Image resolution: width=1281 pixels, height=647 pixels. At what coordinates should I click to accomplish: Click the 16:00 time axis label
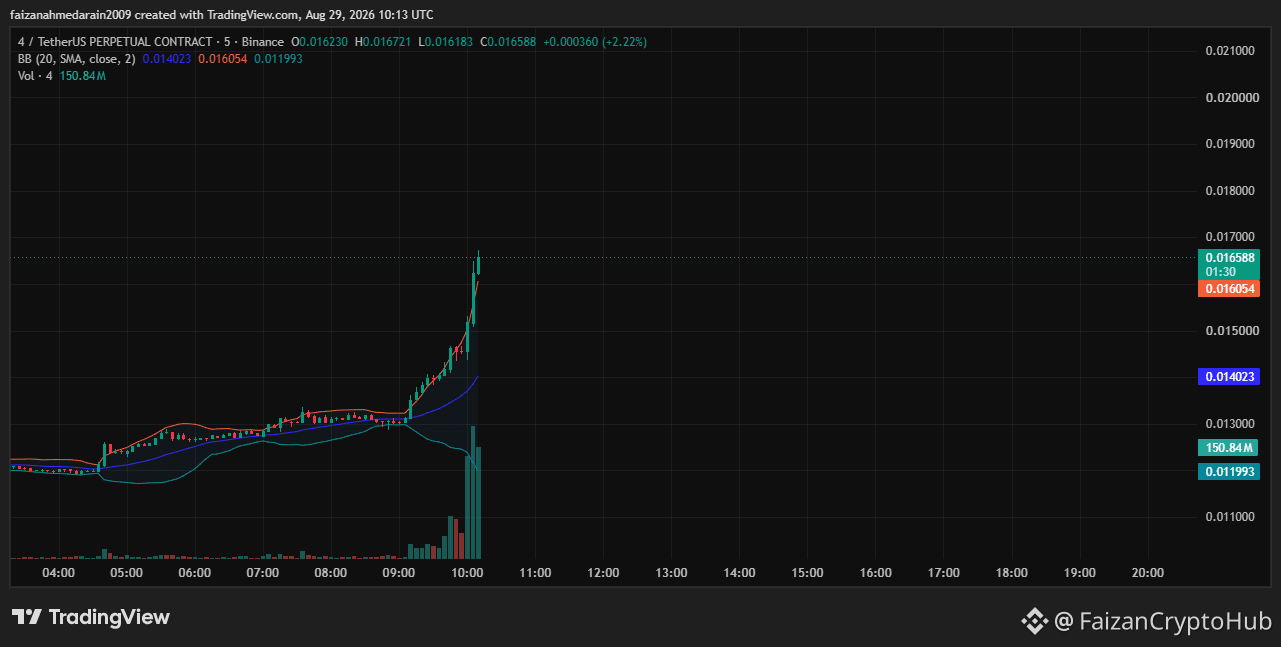coord(875,573)
